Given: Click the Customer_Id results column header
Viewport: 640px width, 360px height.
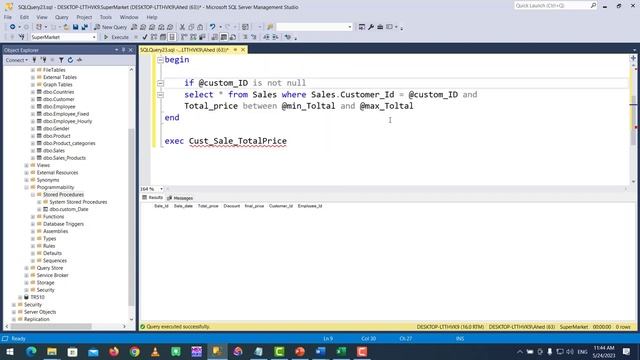Looking at the screenshot, I should [x=281, y=206].
